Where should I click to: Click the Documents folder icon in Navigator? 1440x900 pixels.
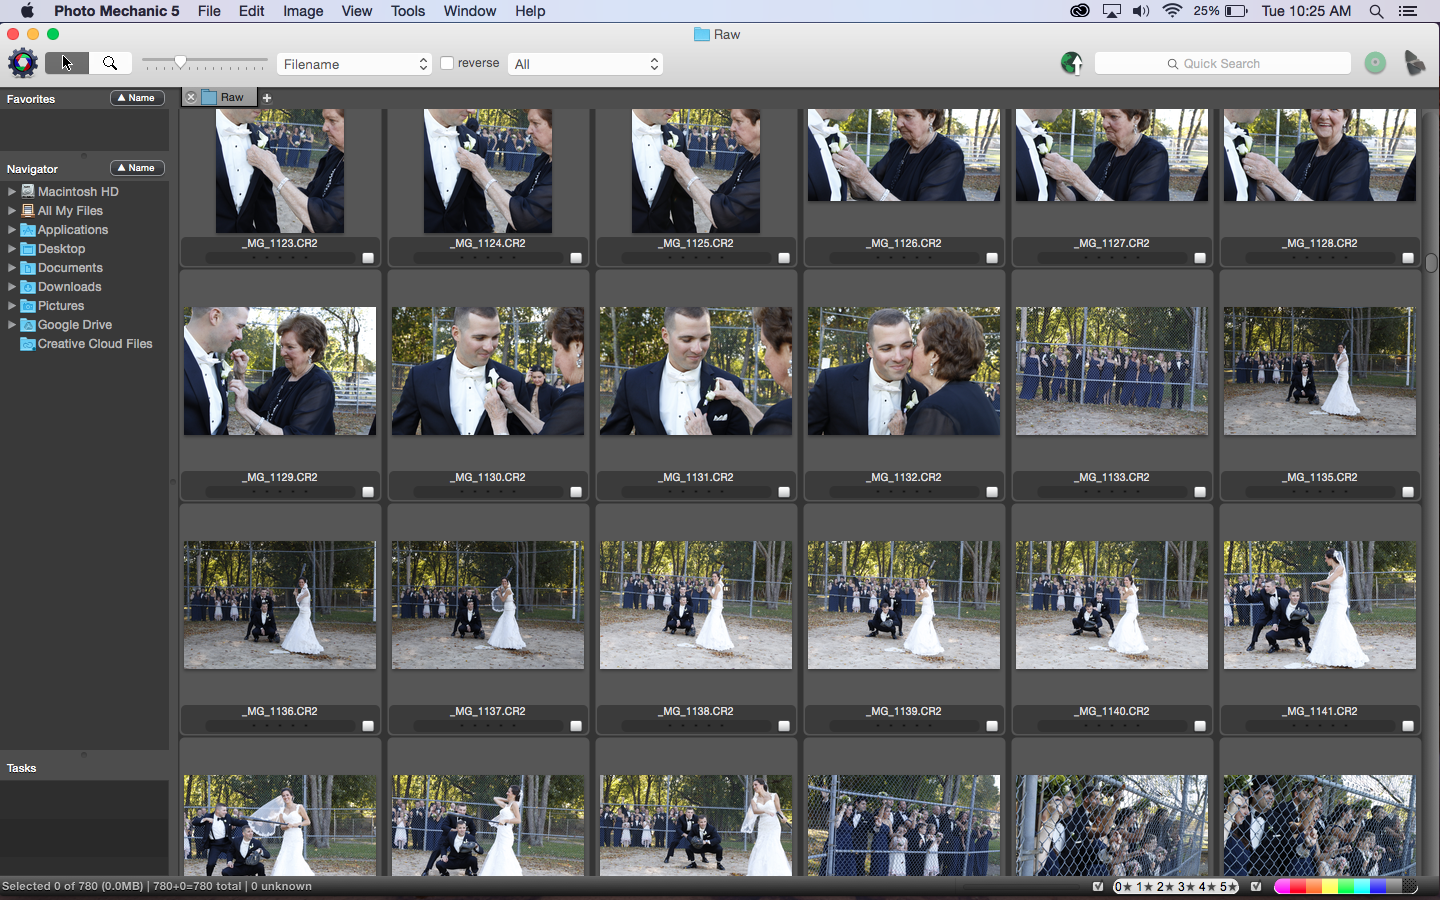28,268
